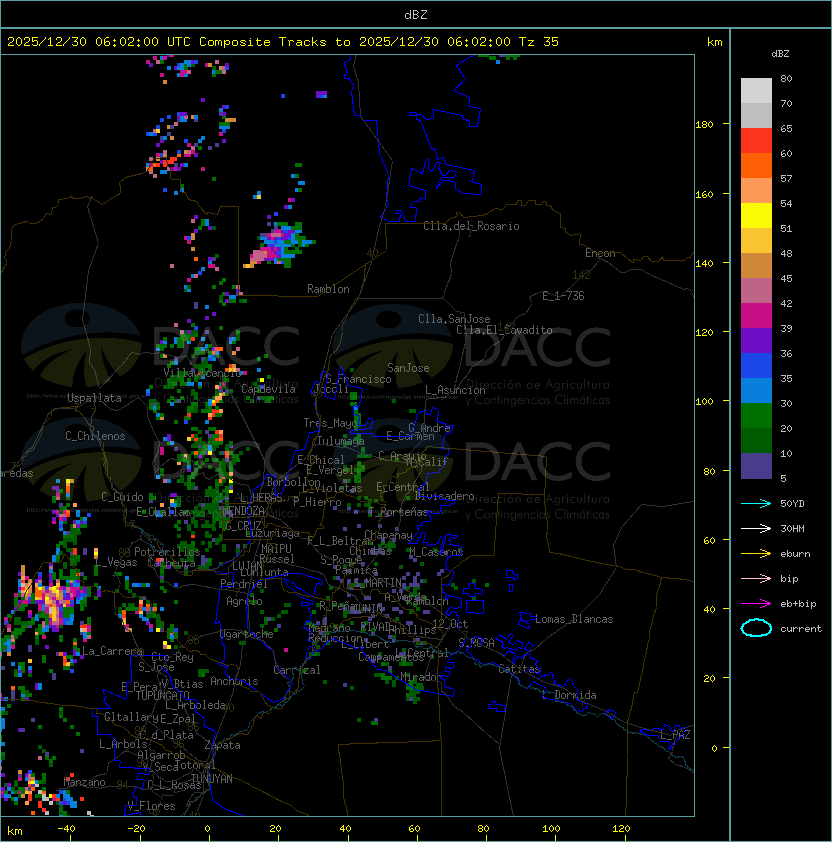Click the MENDOZA city label on the map
The image size is (832, 842).
click(x=244, y=510)
